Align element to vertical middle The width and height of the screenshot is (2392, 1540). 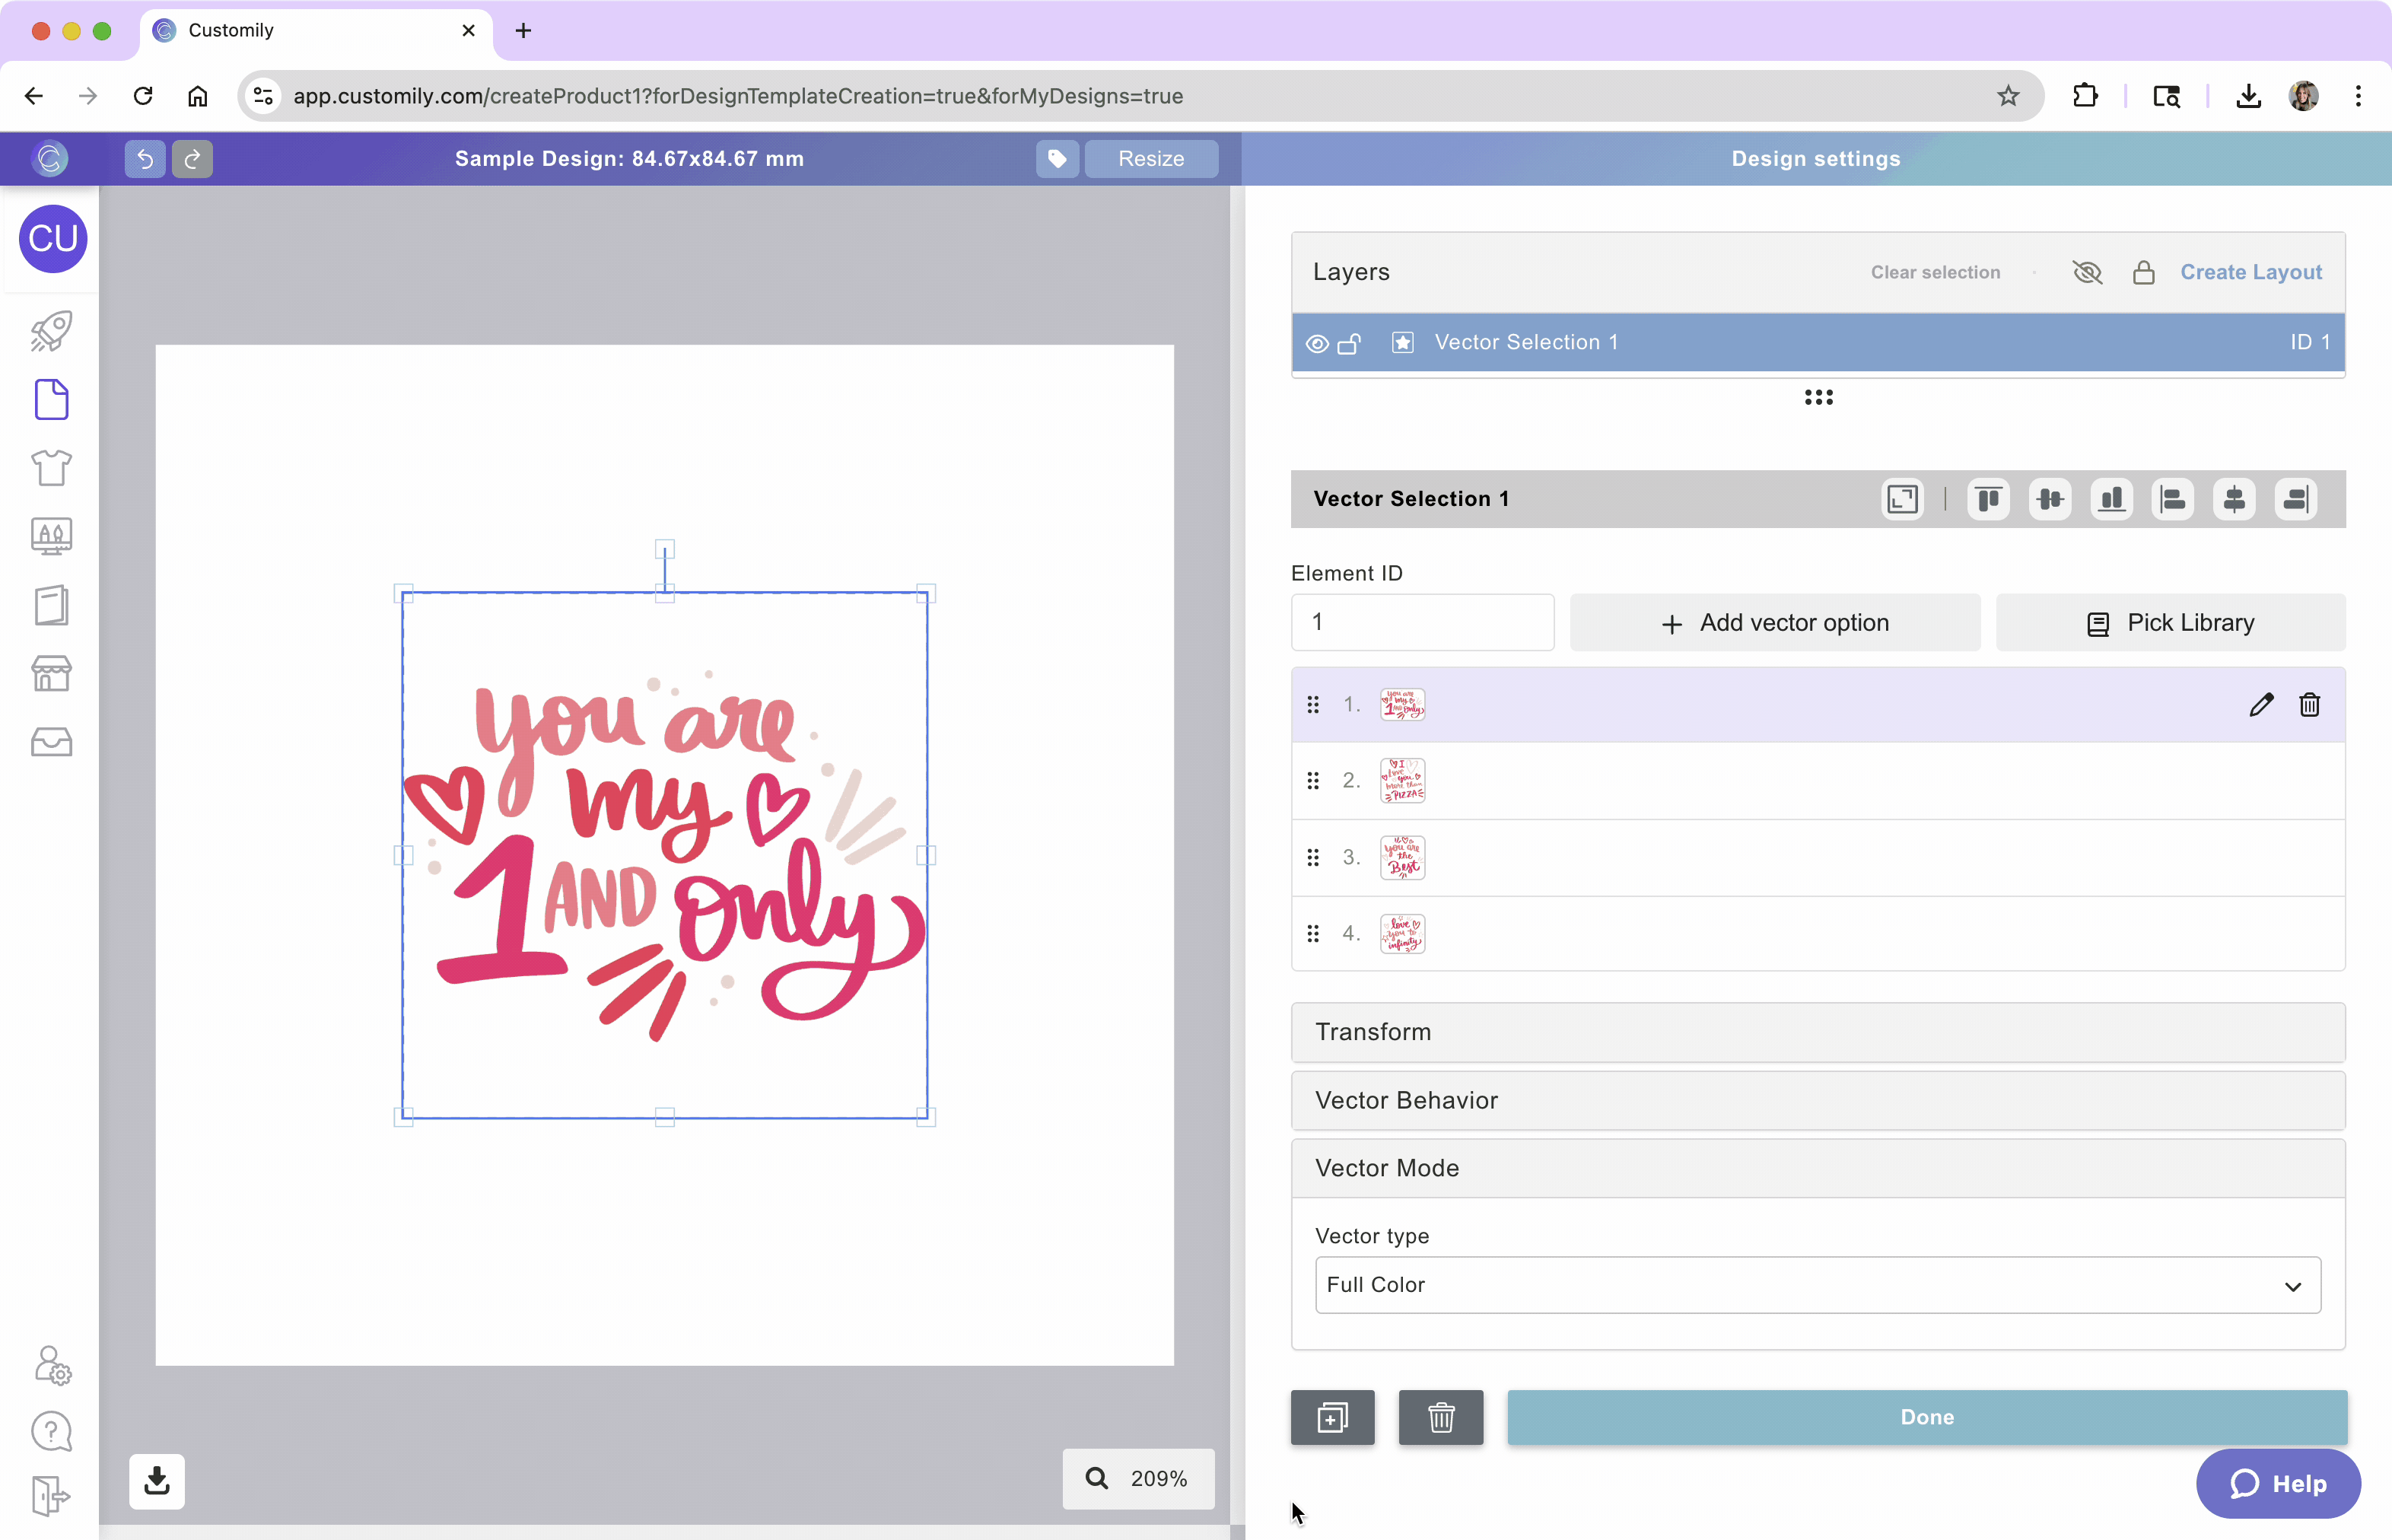click(x=2050, y=499)
